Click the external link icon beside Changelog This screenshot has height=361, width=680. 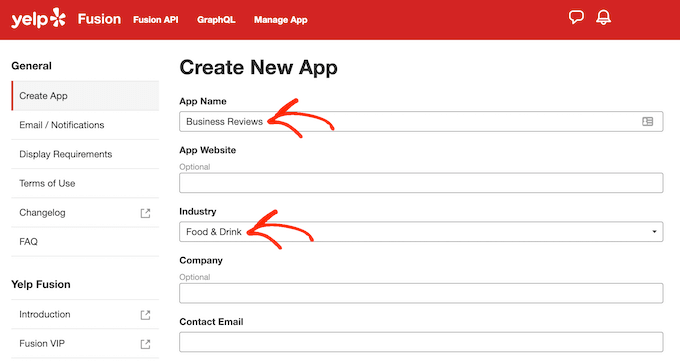pos(145,213)
